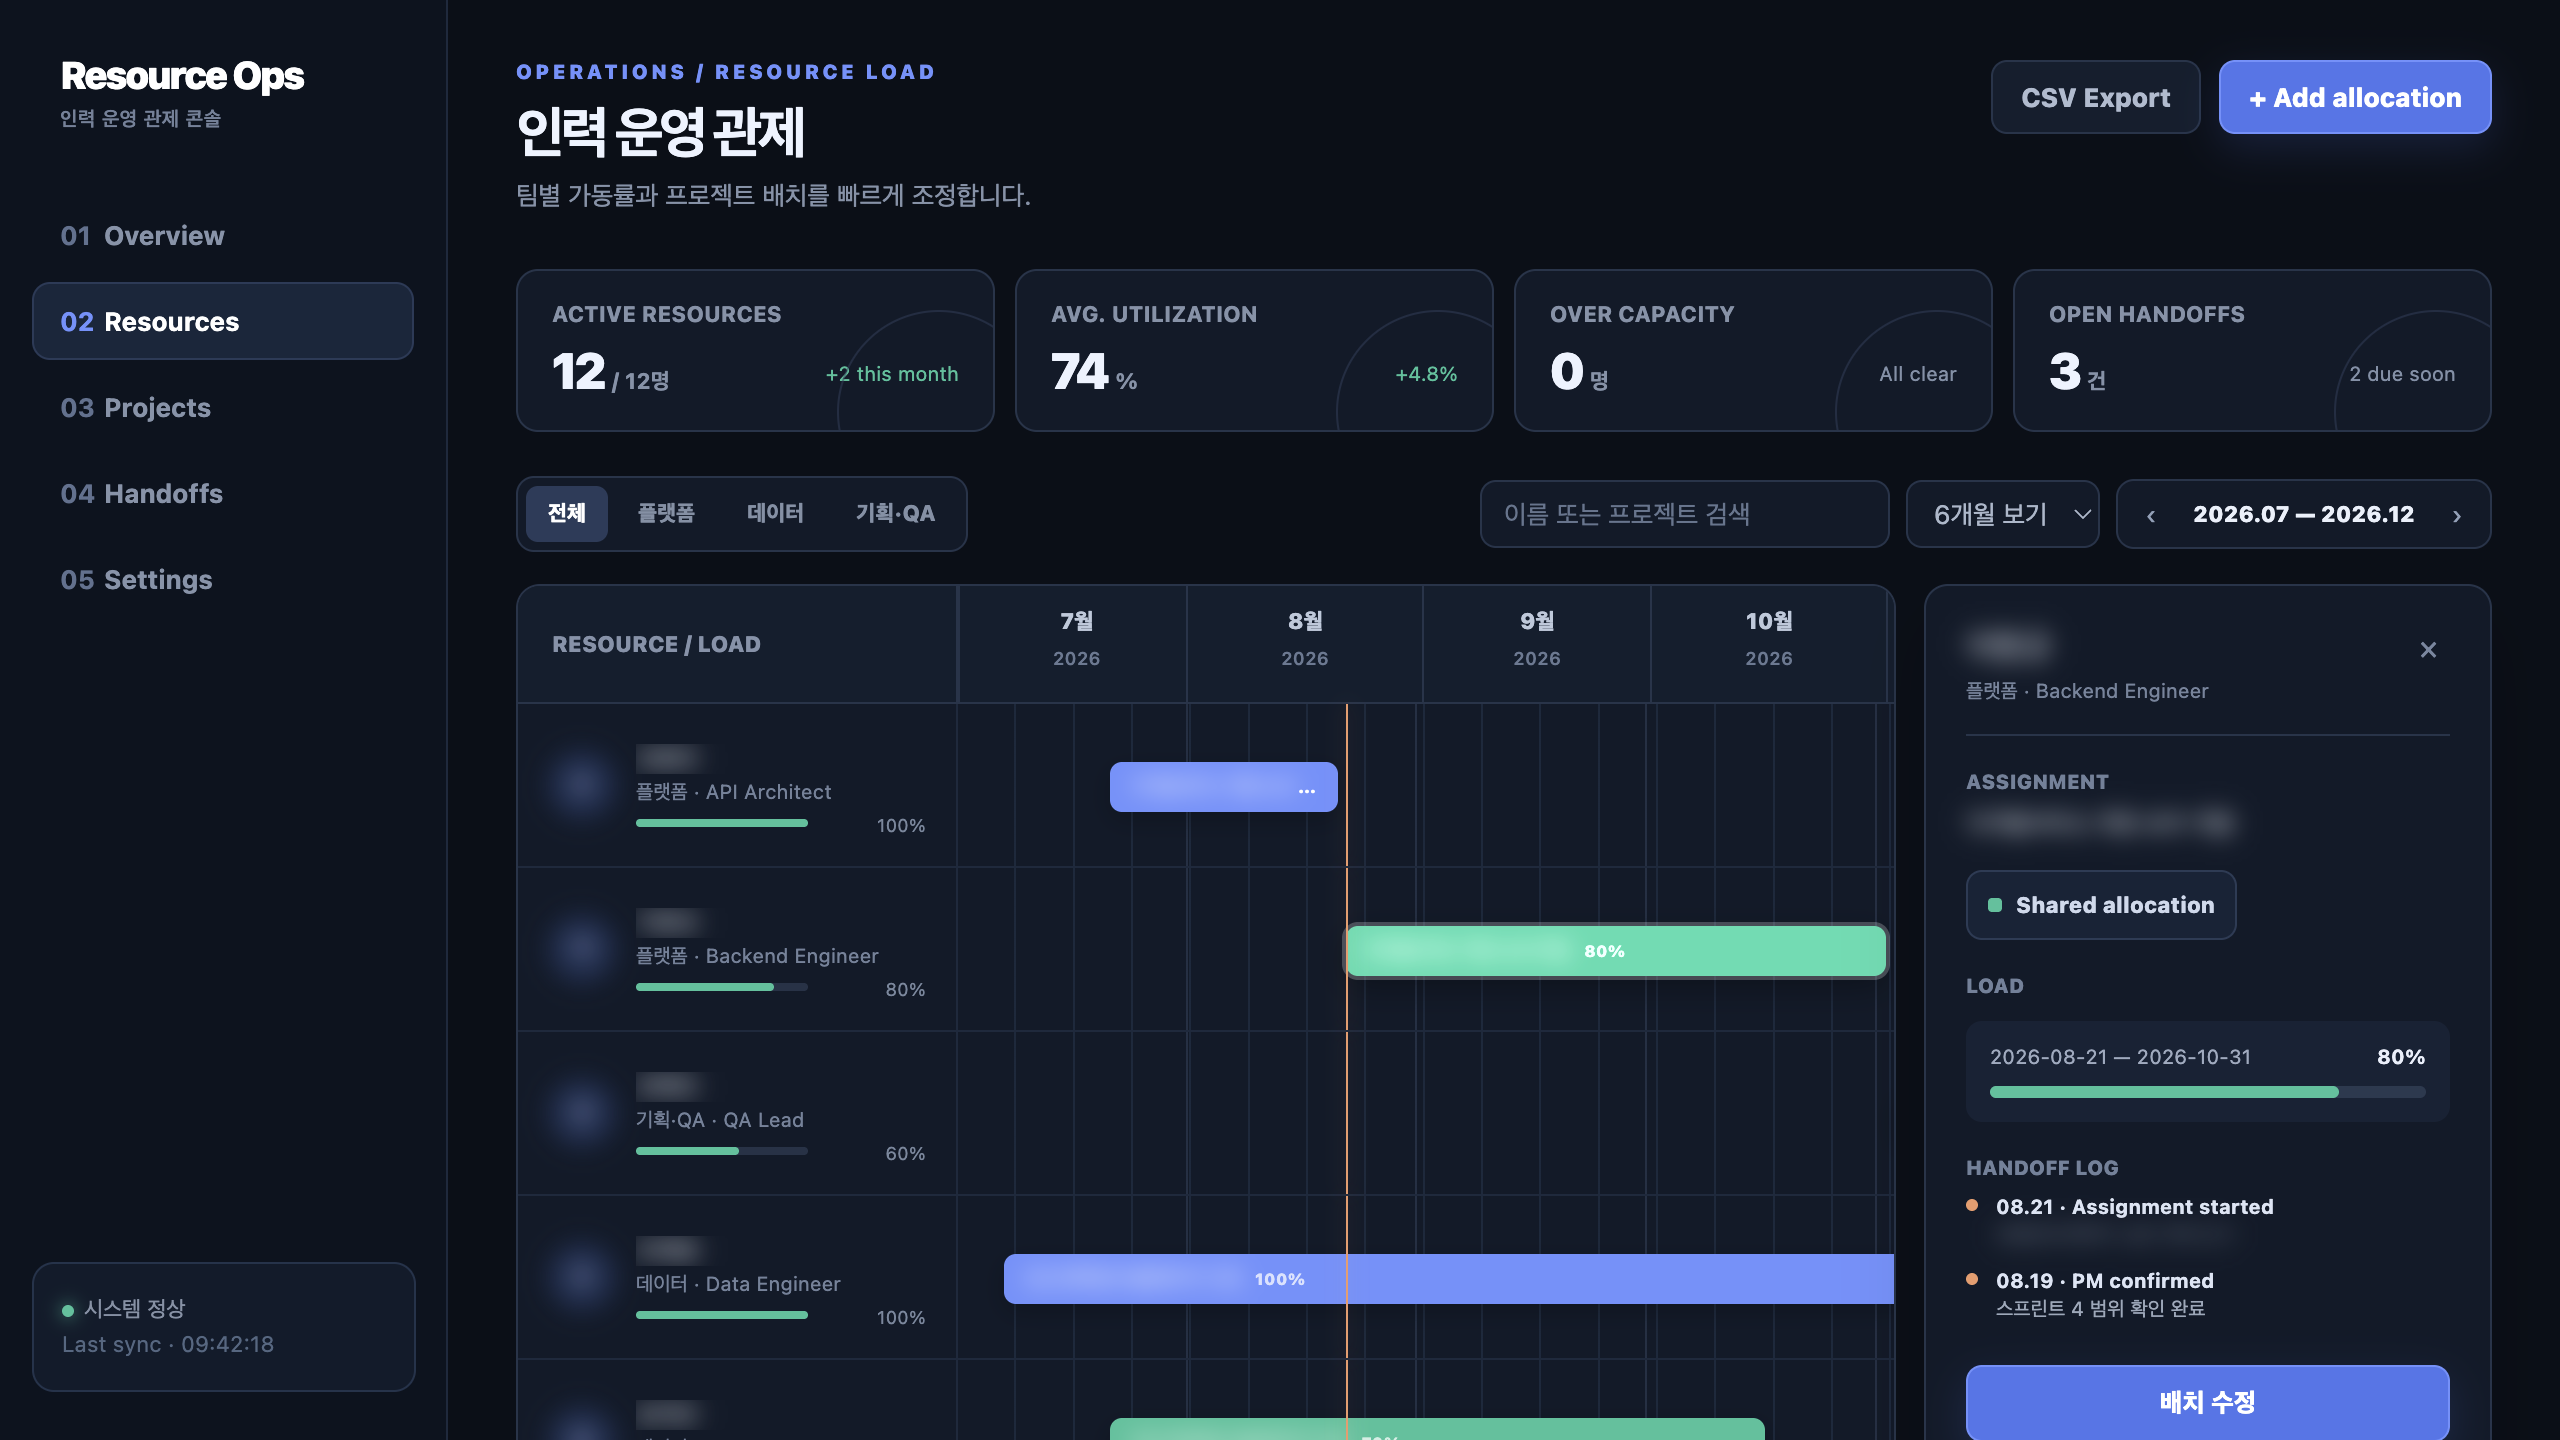Viewport: 2560px width, 1440px height.
Task: Open the 6개월 보기 view dropdown
Action: [2002, 514]
